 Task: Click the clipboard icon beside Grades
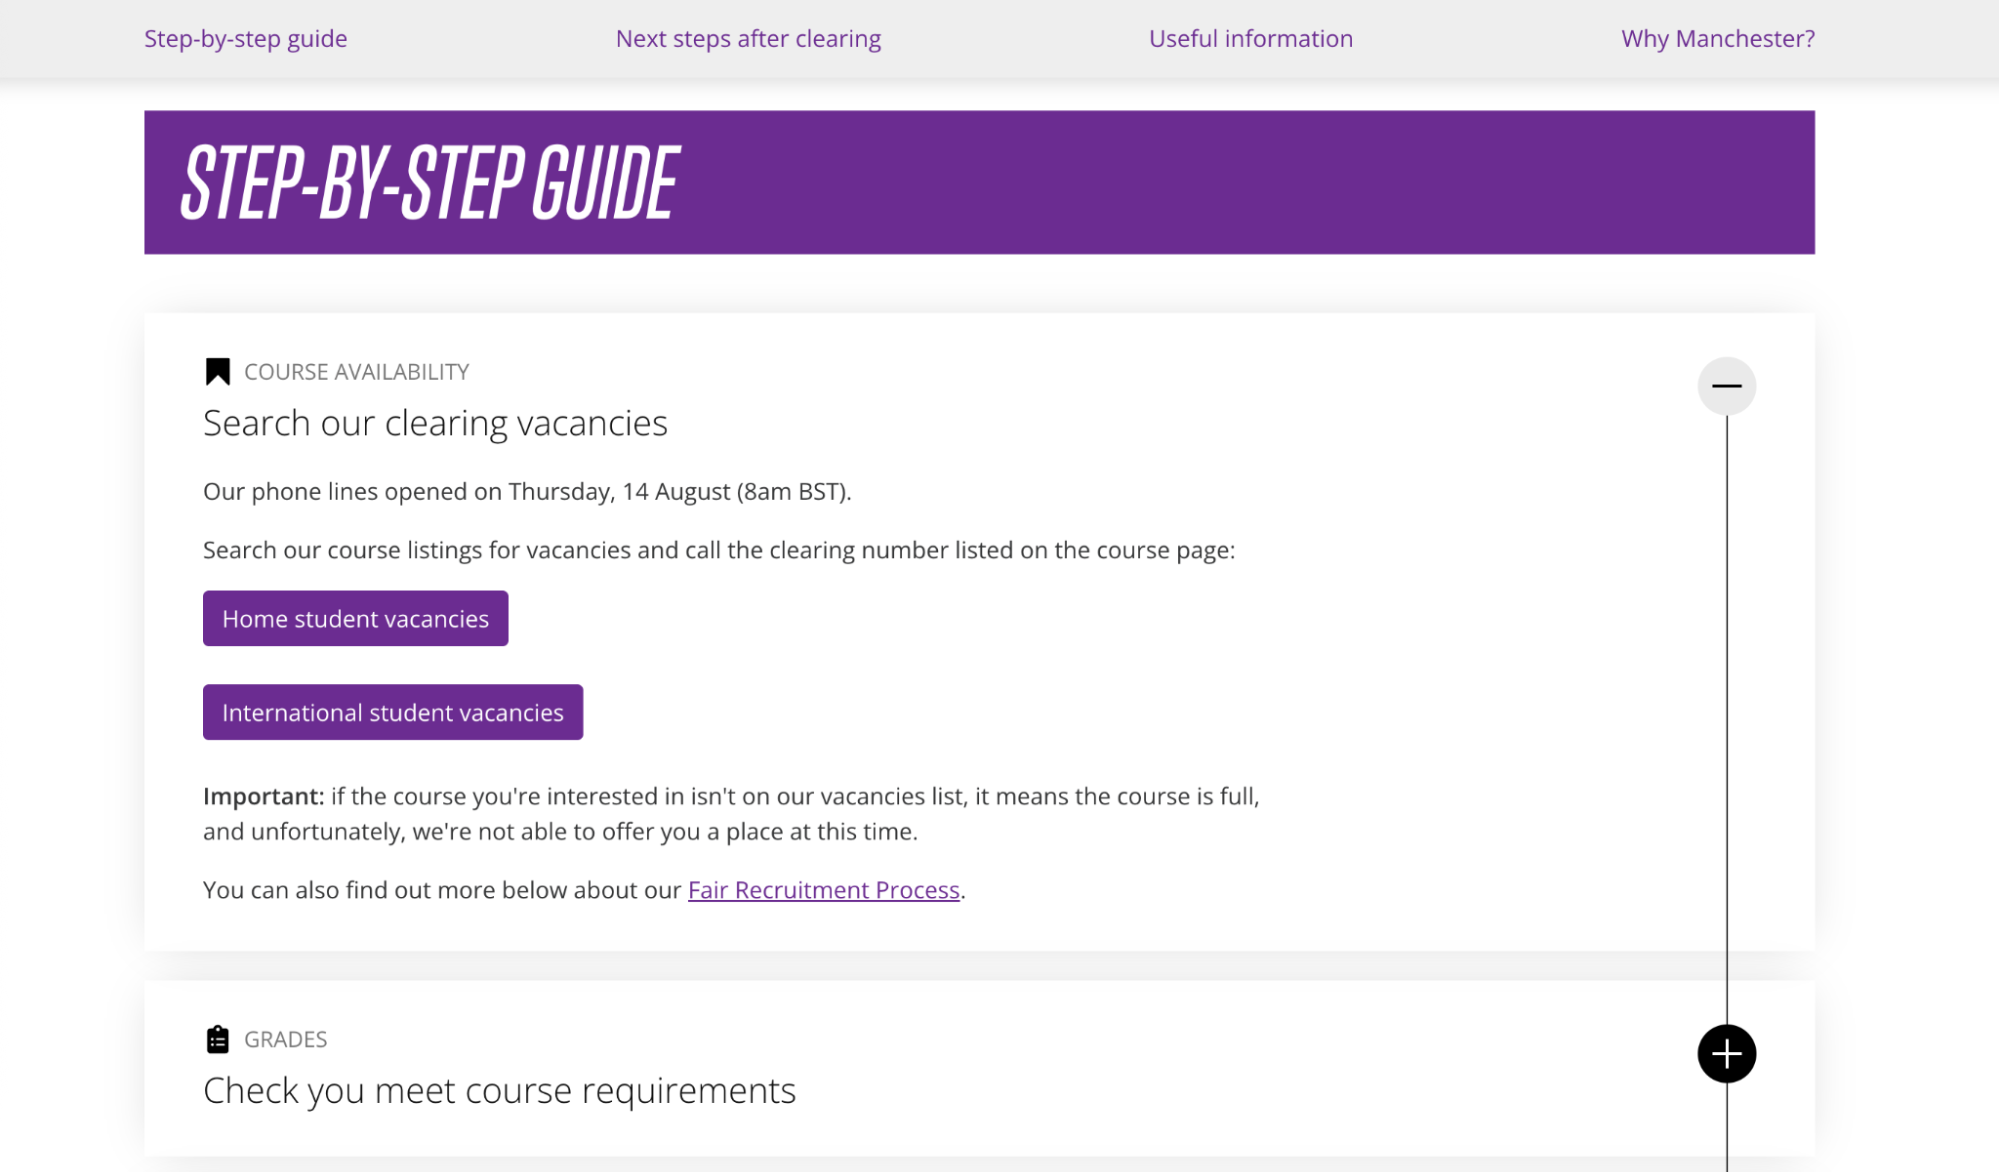[x=217, y=1039]
